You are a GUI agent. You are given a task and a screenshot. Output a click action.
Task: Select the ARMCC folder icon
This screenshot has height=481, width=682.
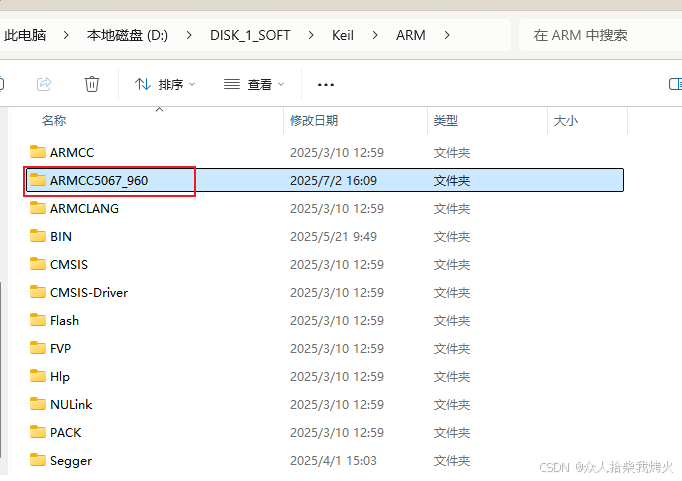coord(38,152)
